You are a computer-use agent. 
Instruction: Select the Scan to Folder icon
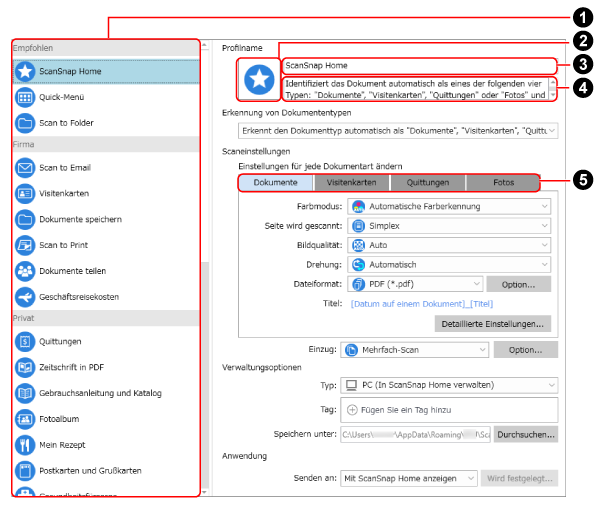tap(25, 123)
